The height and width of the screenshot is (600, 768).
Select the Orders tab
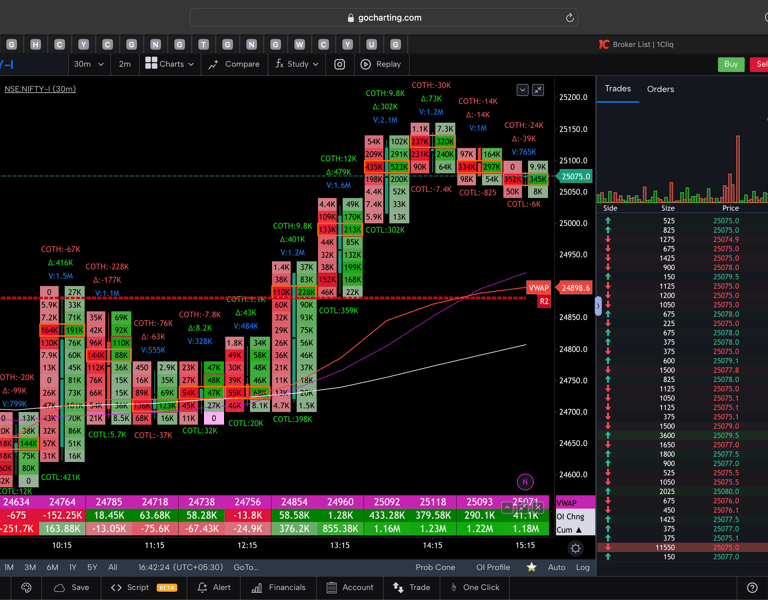[660, 89]
